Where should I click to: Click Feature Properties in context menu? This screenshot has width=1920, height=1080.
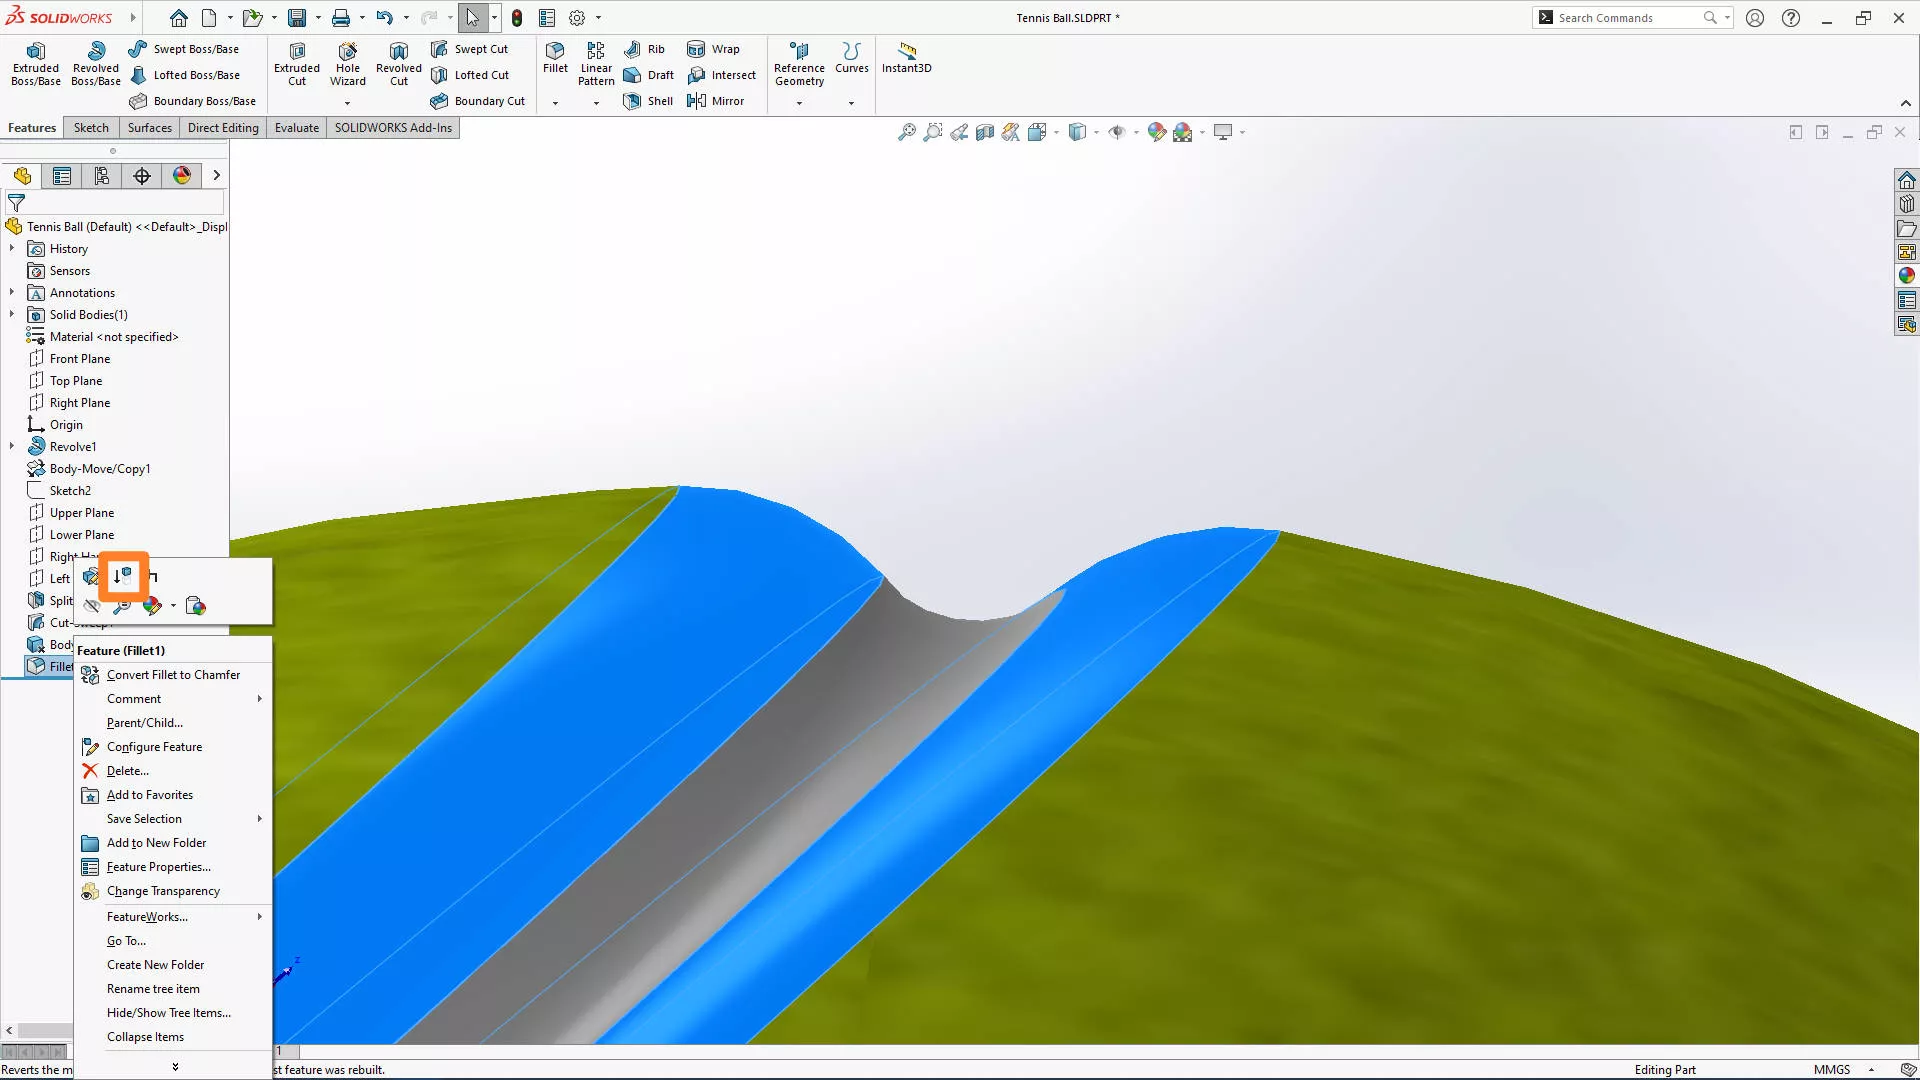click(159, 866)
